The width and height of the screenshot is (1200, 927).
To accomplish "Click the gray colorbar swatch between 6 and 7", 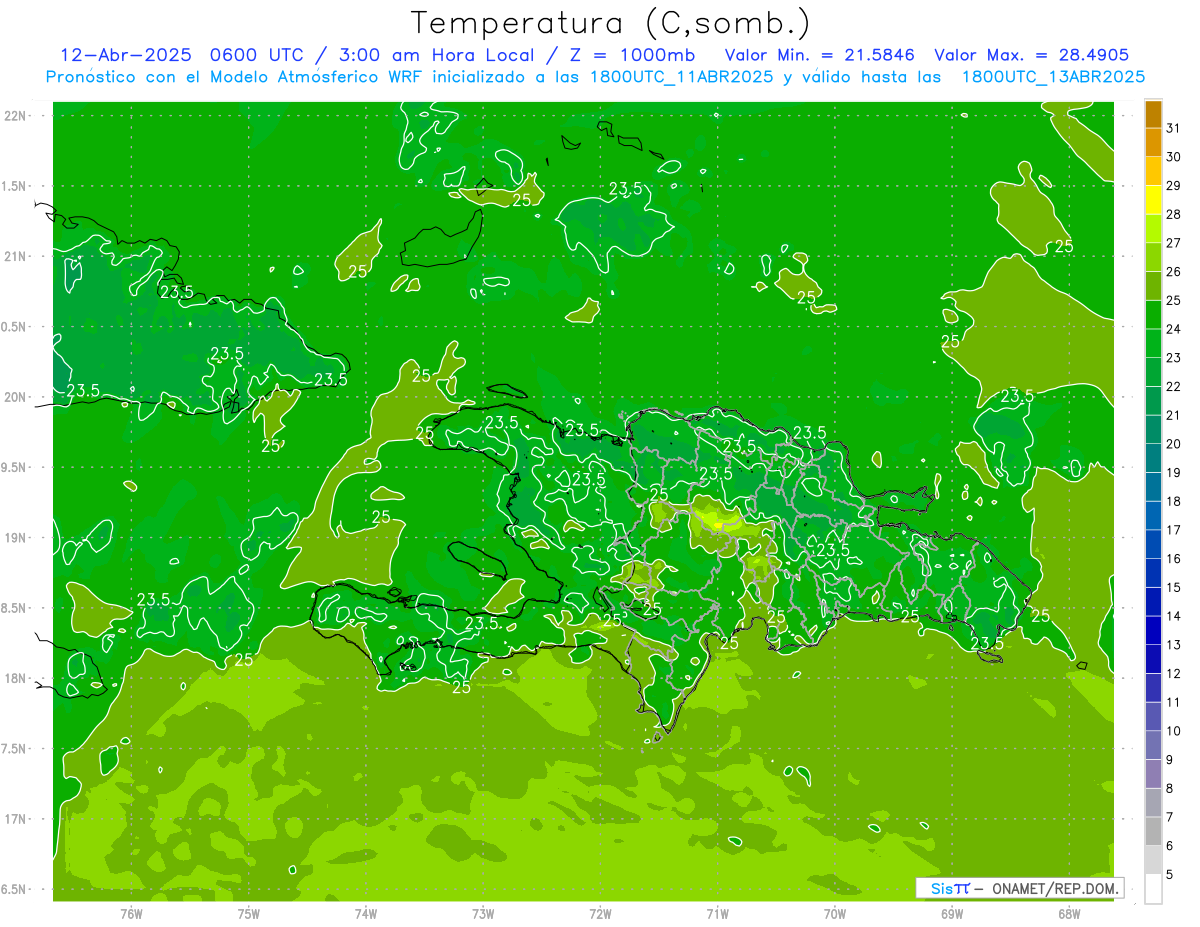I will (1153, 831).
